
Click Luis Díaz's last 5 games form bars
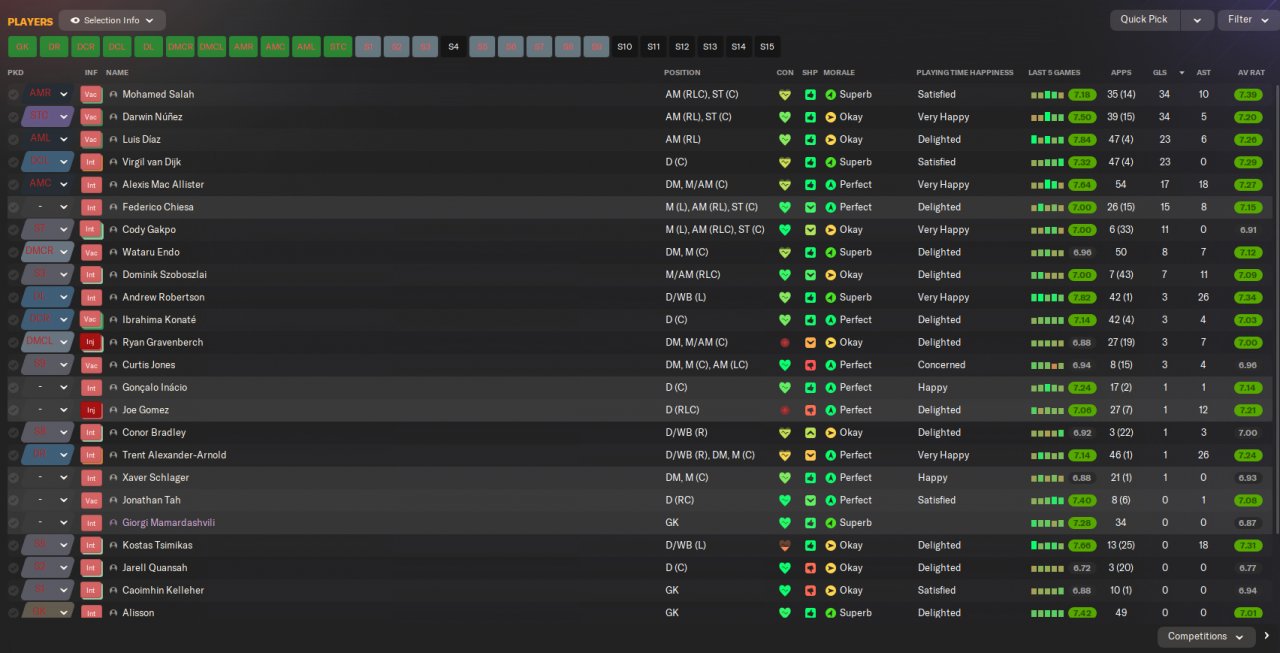1046,140
